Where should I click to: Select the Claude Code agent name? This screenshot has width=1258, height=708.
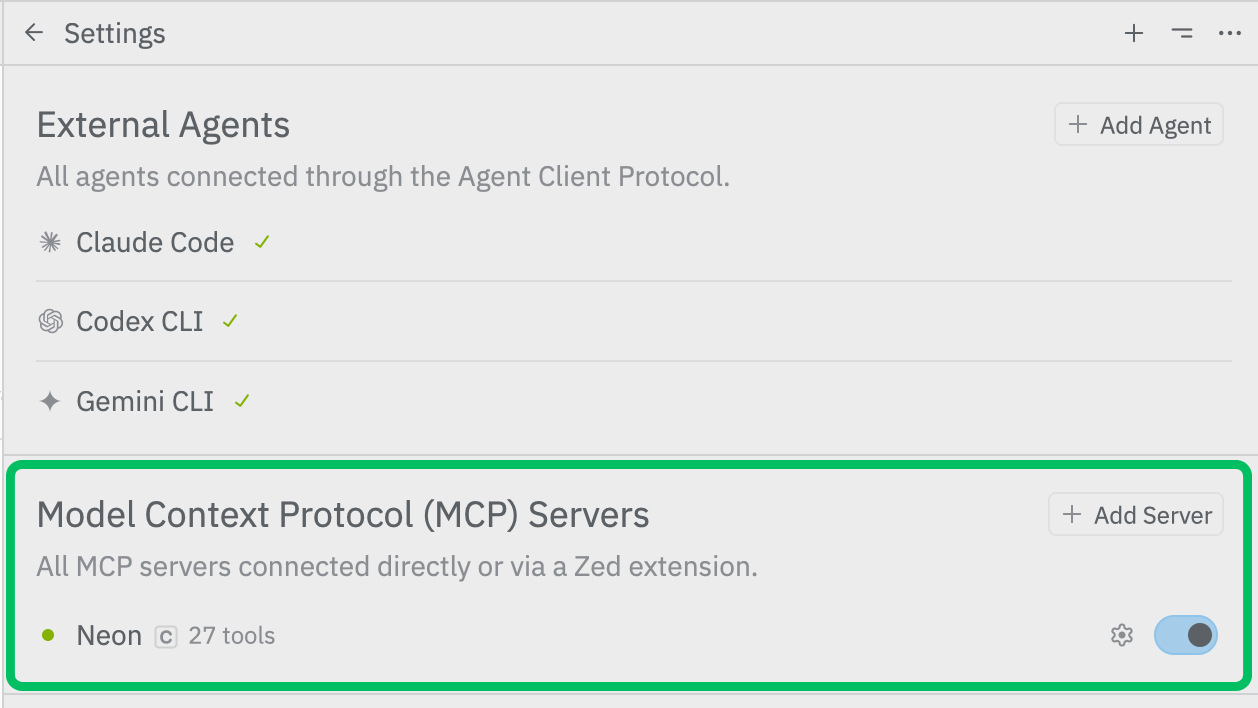[x=155, y=242]
